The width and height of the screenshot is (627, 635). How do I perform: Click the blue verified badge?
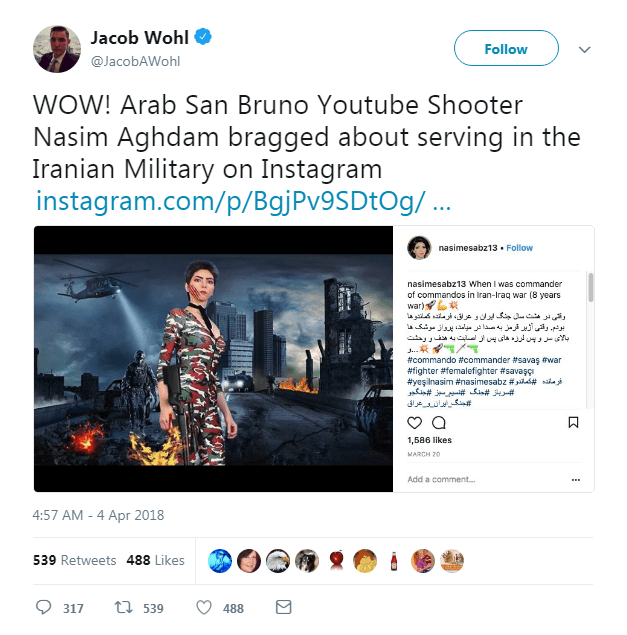(x=203, y=37)
